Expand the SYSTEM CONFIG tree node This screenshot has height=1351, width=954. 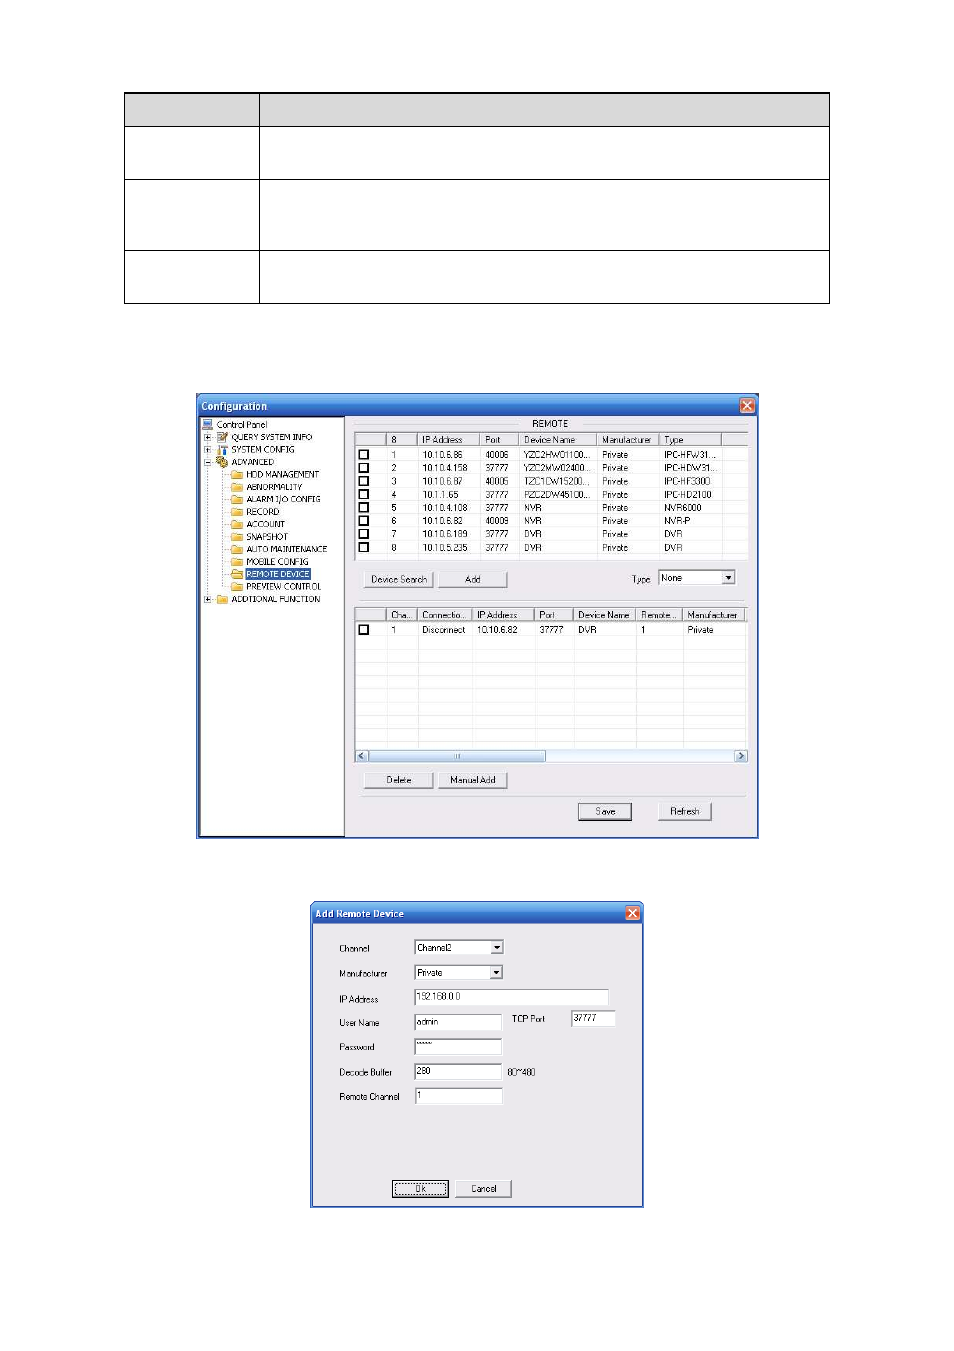[x=208, y=449]
